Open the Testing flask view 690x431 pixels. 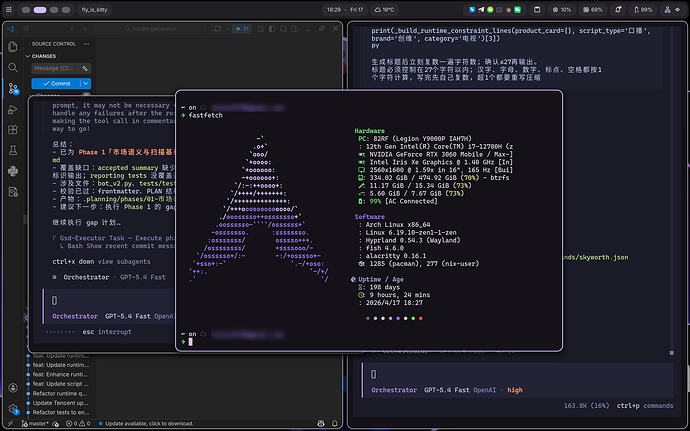click(x=13, y=151)
